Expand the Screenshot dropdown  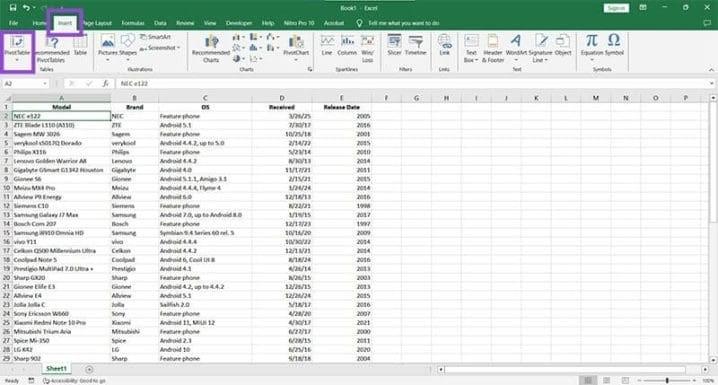[x=178, y=48]
